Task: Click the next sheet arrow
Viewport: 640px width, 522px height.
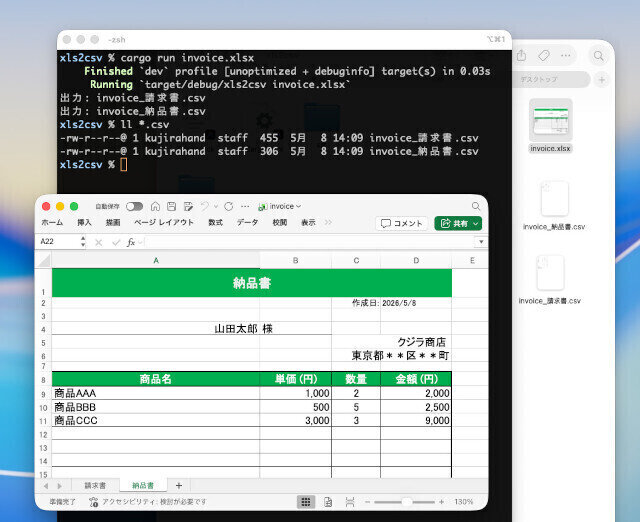Action: [x=60, y=486]
